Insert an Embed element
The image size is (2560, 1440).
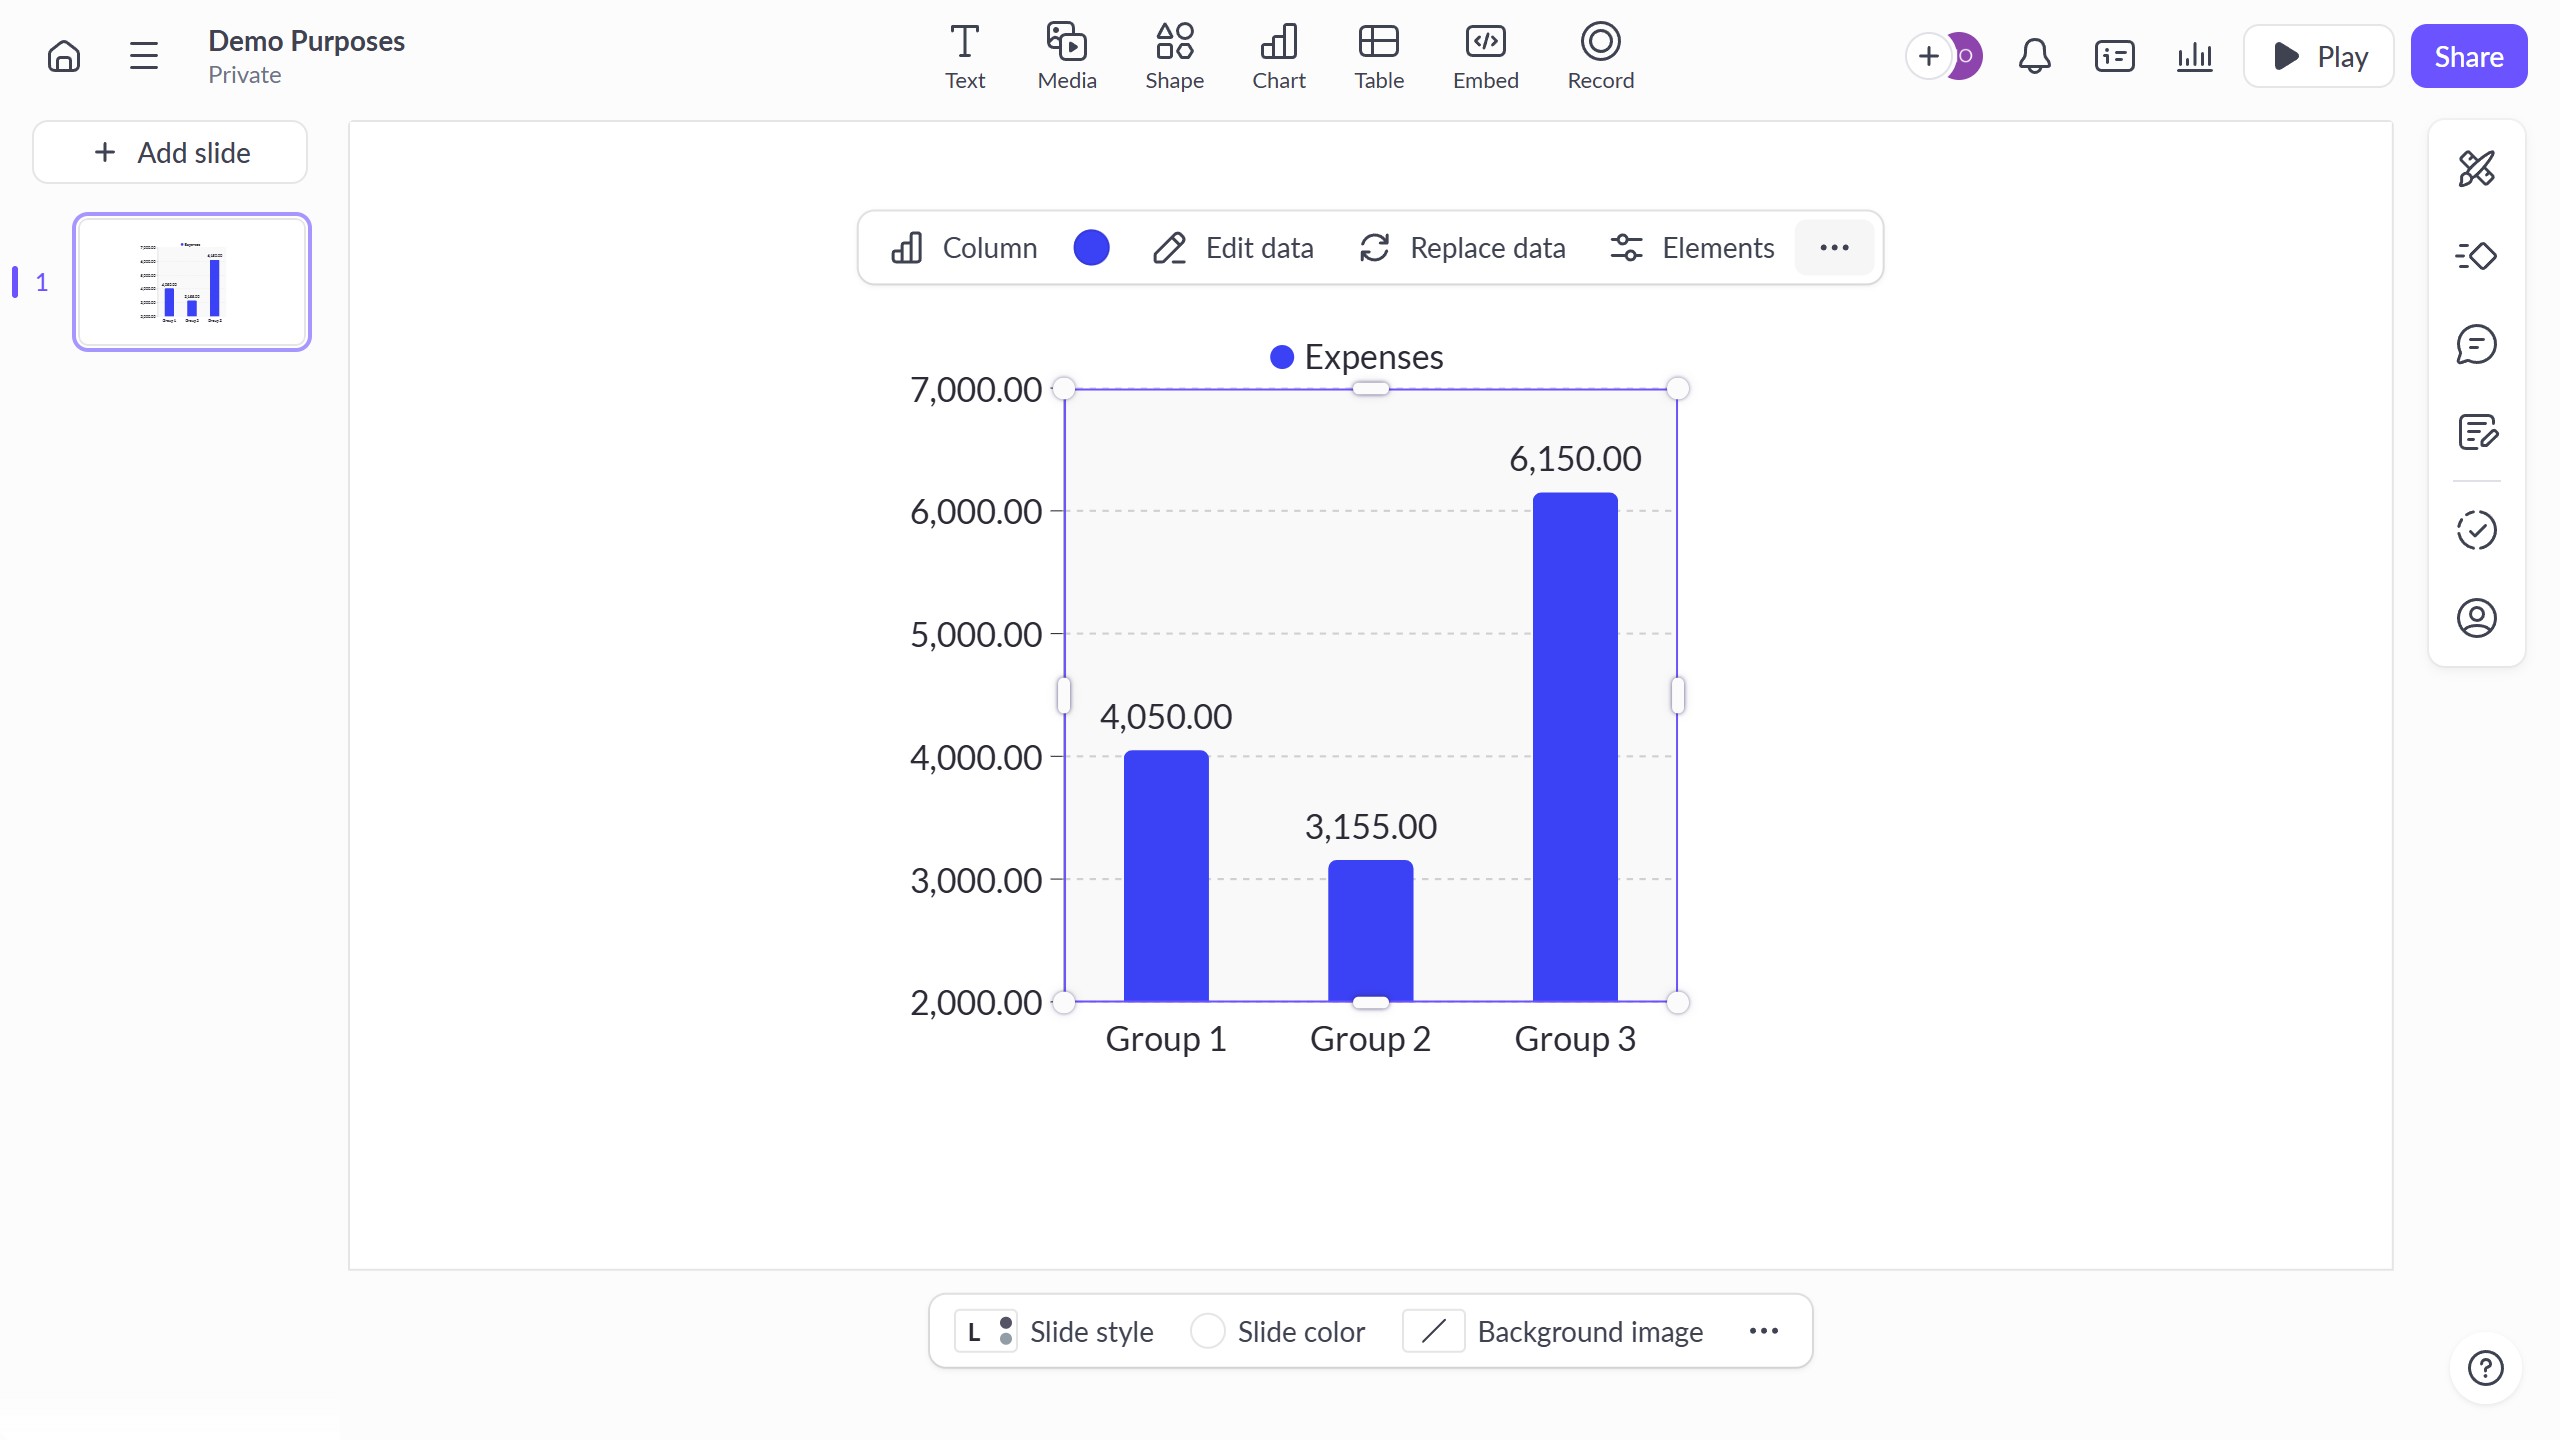click(x=1485, y=56)
